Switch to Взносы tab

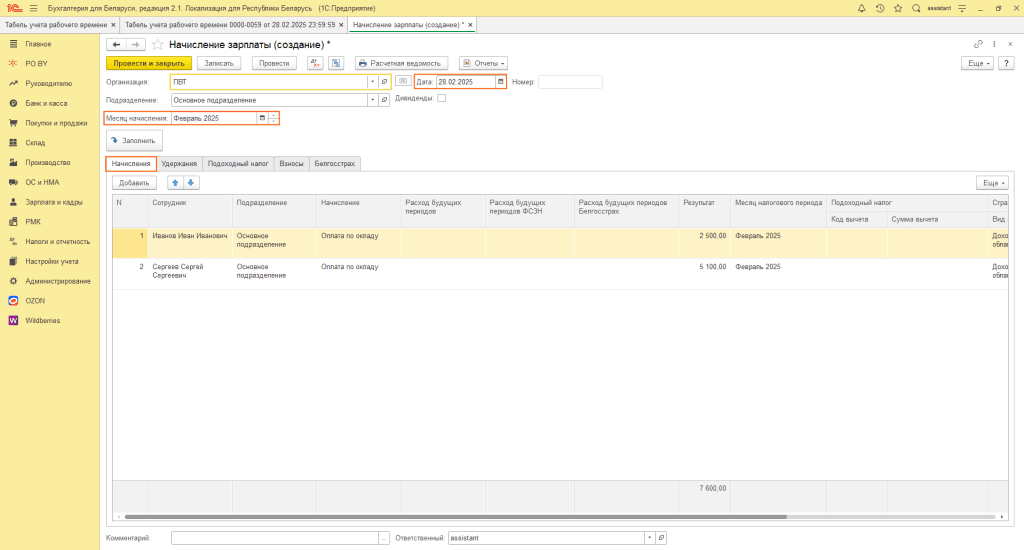[291, 163]
